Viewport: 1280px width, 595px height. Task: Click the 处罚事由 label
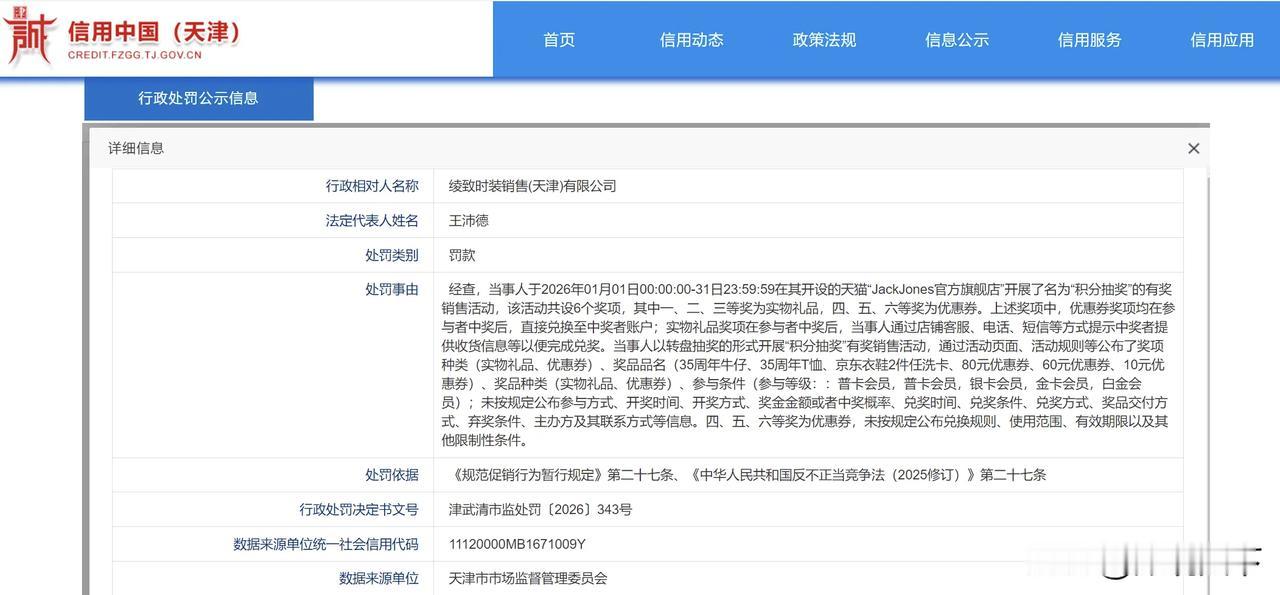coord(392,290)
